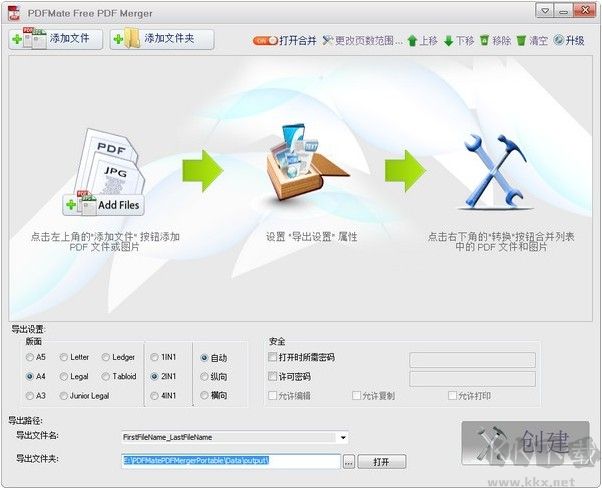Select the Legal page size radio
Image resolution: width=602 pixels, height=489 pixels.
[64, 377]
